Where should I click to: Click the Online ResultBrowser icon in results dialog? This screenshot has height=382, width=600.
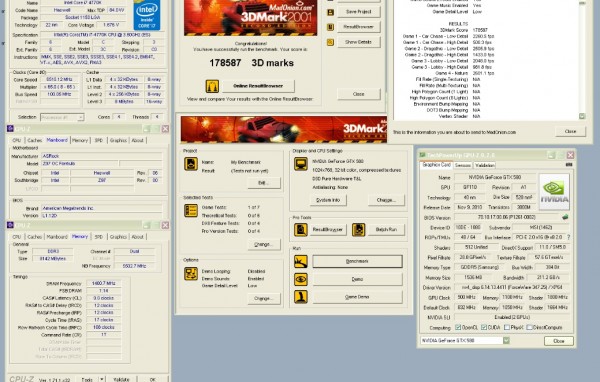(x=212, y=86)
